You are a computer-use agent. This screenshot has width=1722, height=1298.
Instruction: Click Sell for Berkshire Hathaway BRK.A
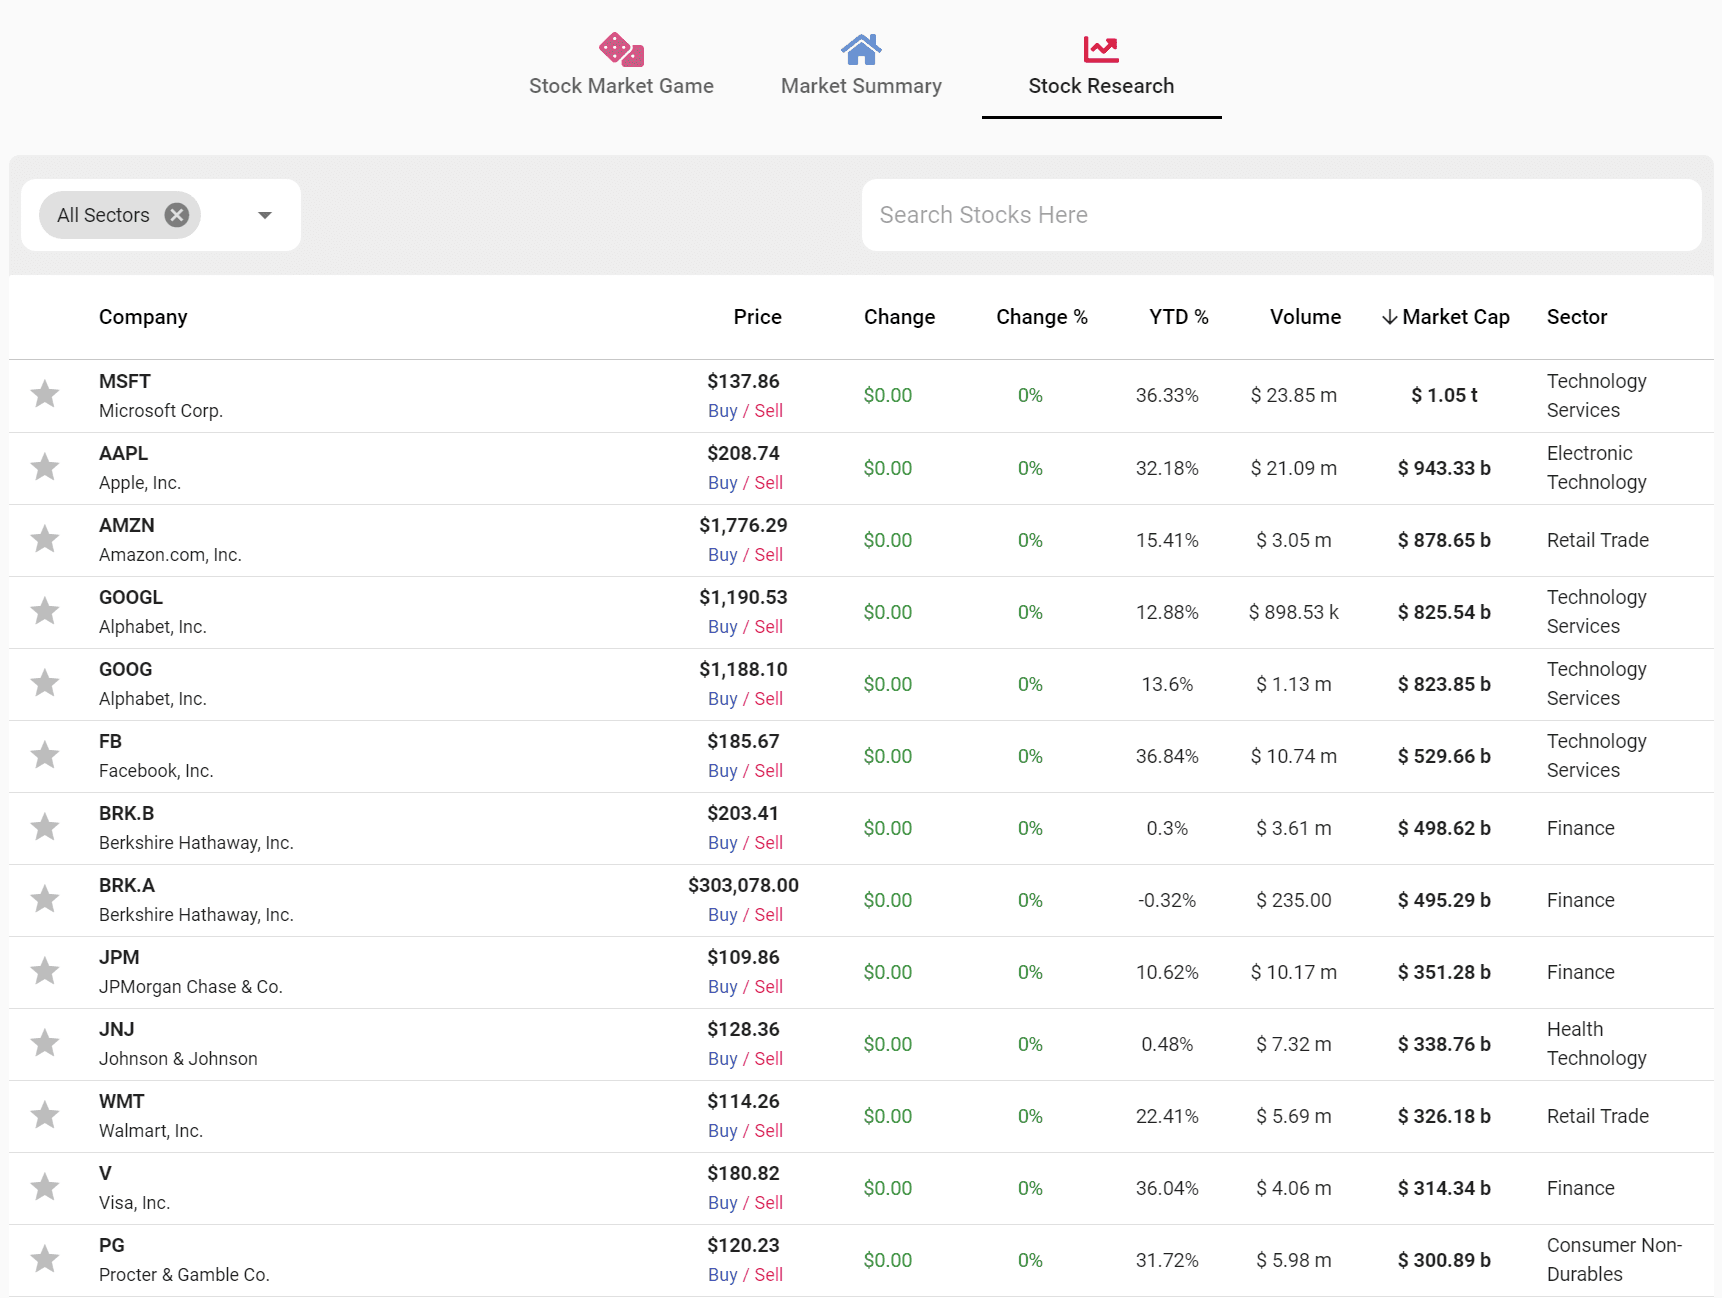(x=767, y=914)
